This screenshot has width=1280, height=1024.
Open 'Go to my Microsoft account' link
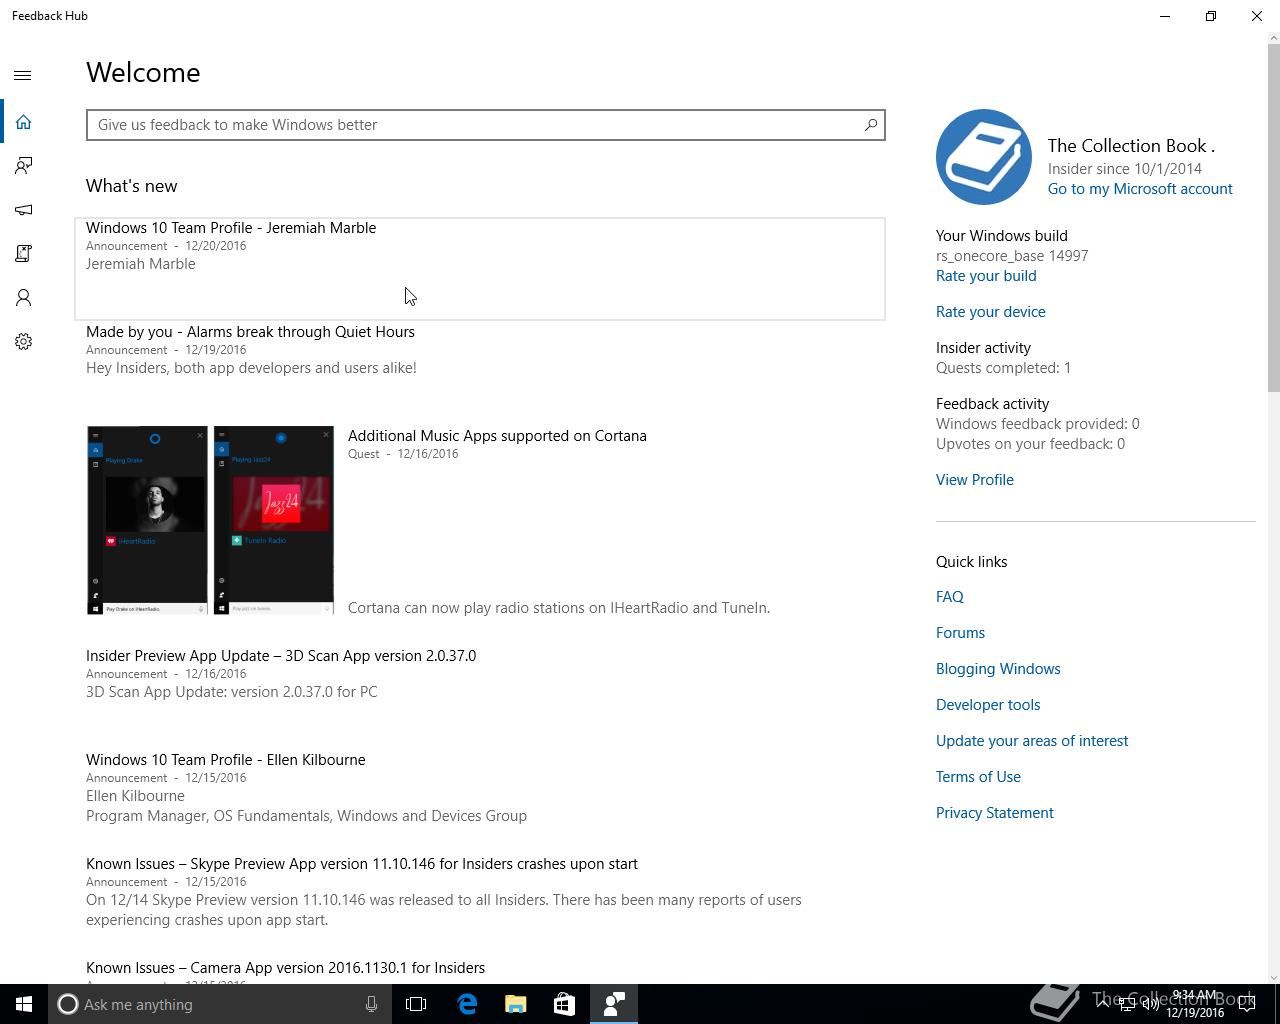point(1140,189)
